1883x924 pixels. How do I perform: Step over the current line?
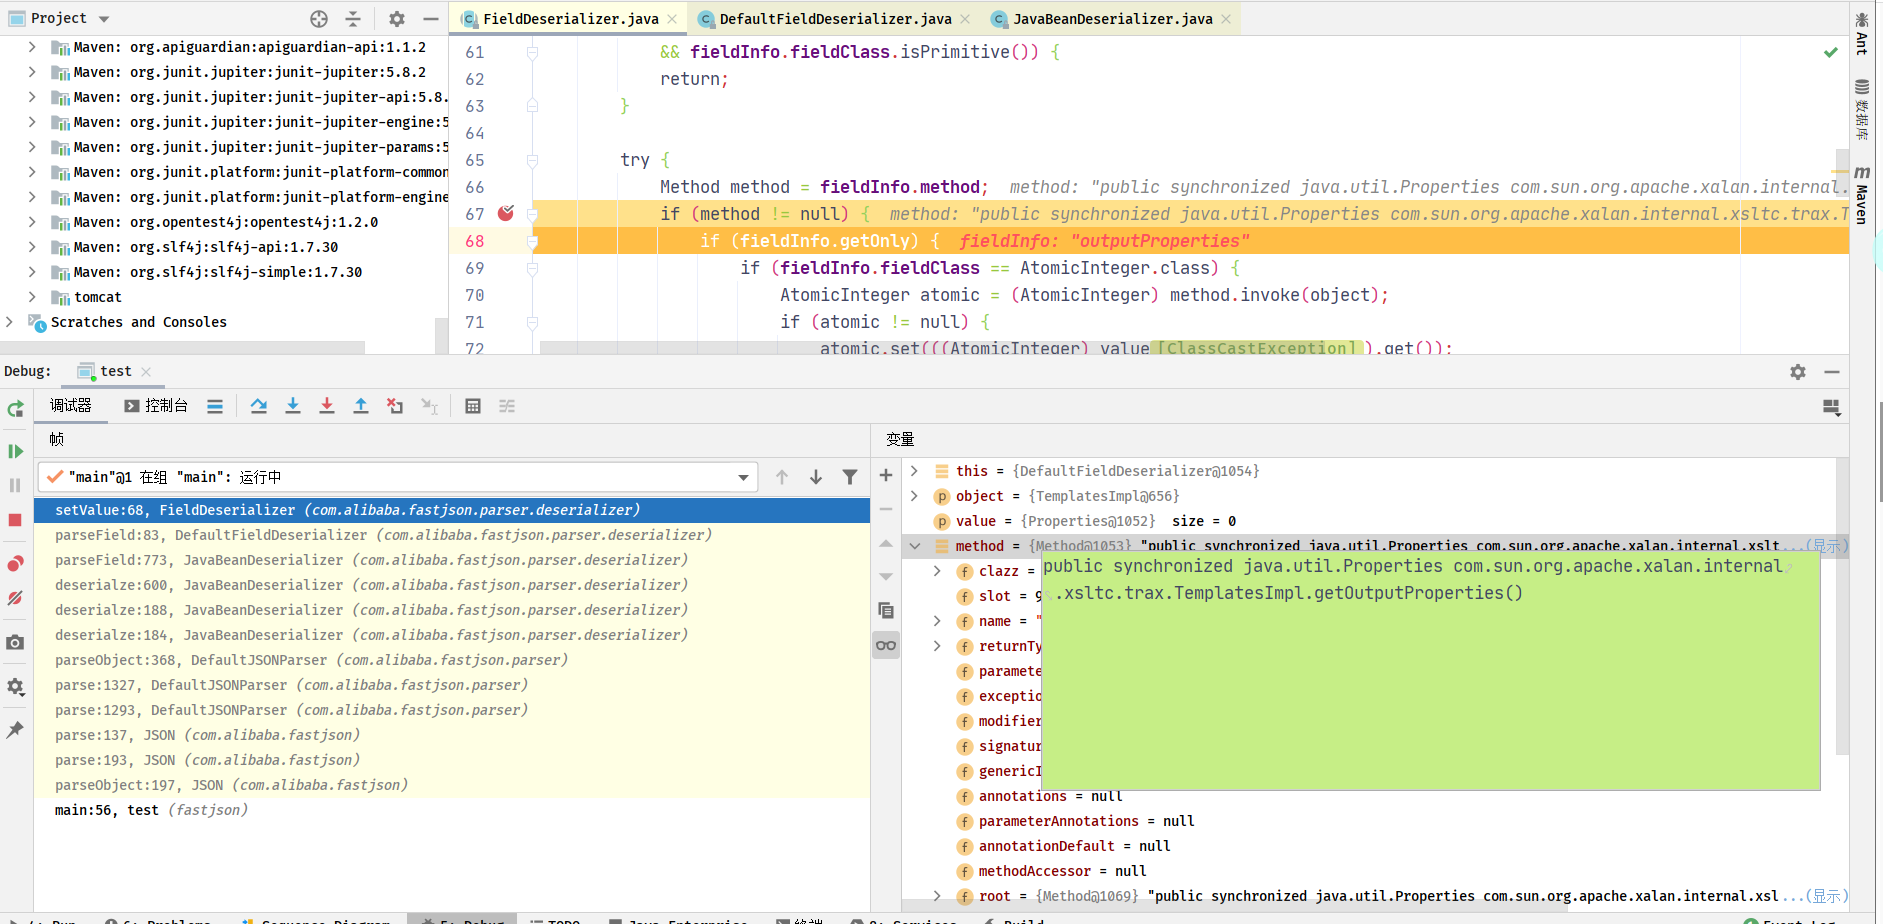[259, 406]
